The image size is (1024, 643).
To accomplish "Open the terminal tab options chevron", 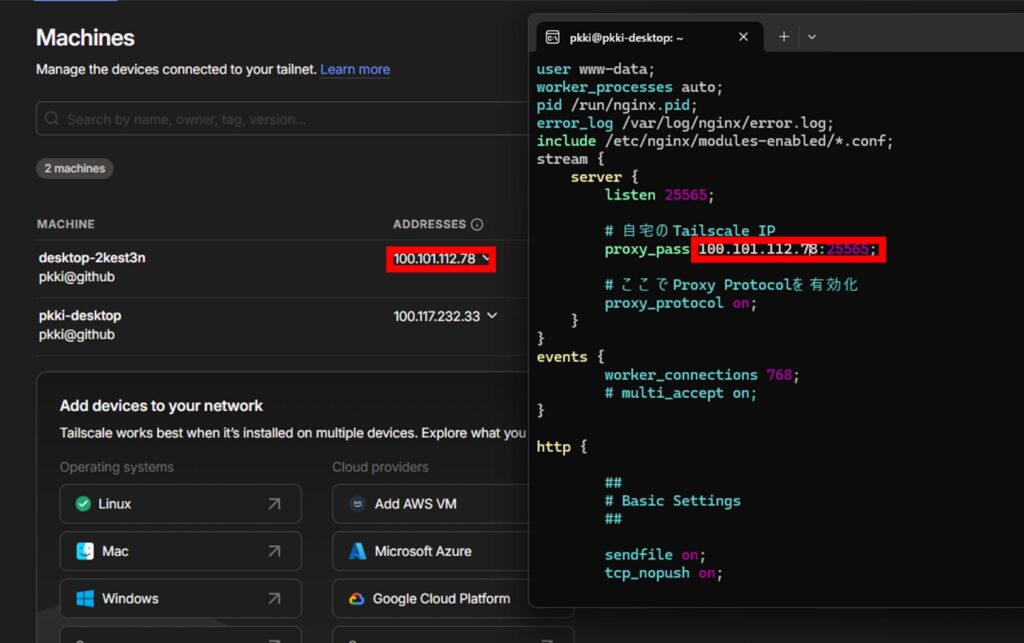I will (813, 36).
